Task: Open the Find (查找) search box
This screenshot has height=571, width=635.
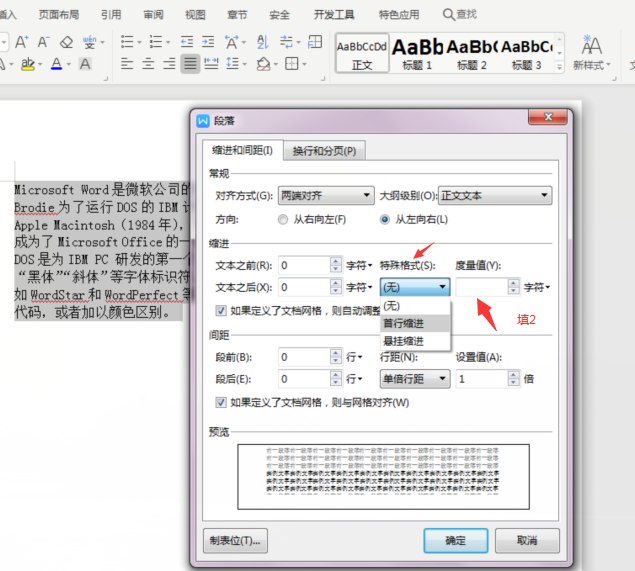Action: click(x=460, y=15)
